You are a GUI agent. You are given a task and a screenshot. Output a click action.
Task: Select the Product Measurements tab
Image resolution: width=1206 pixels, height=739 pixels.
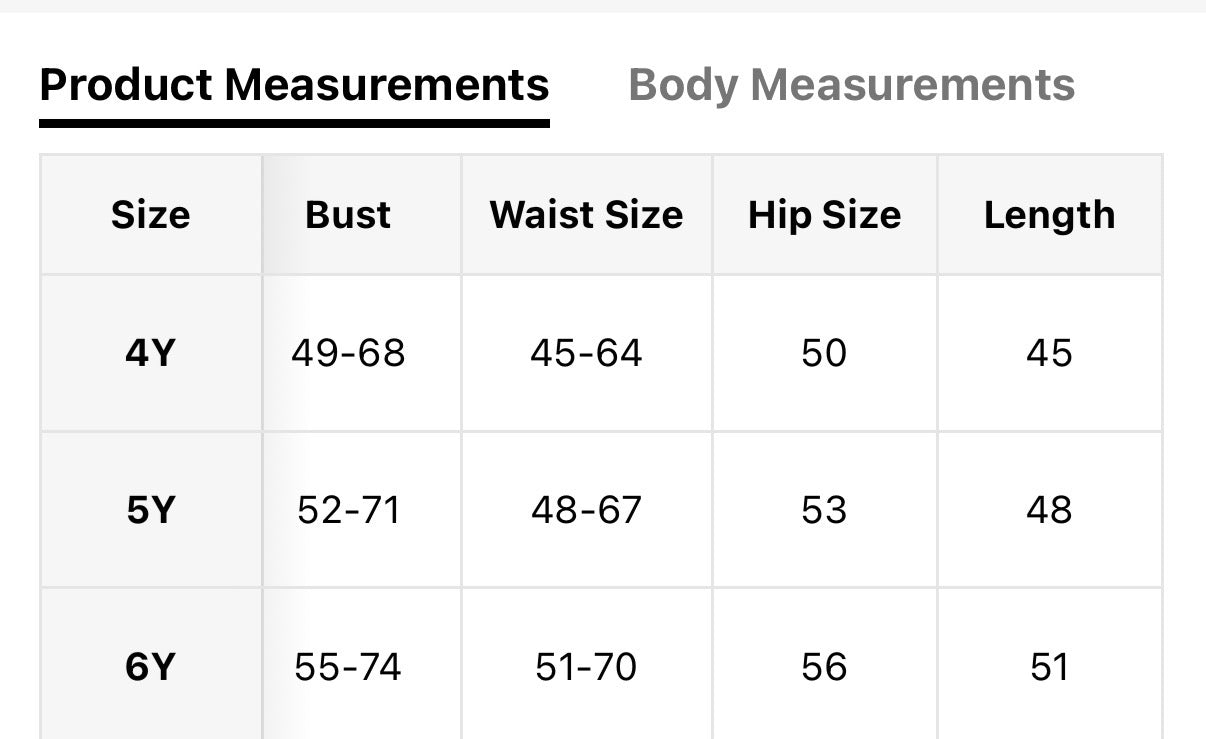pos(294,85)
